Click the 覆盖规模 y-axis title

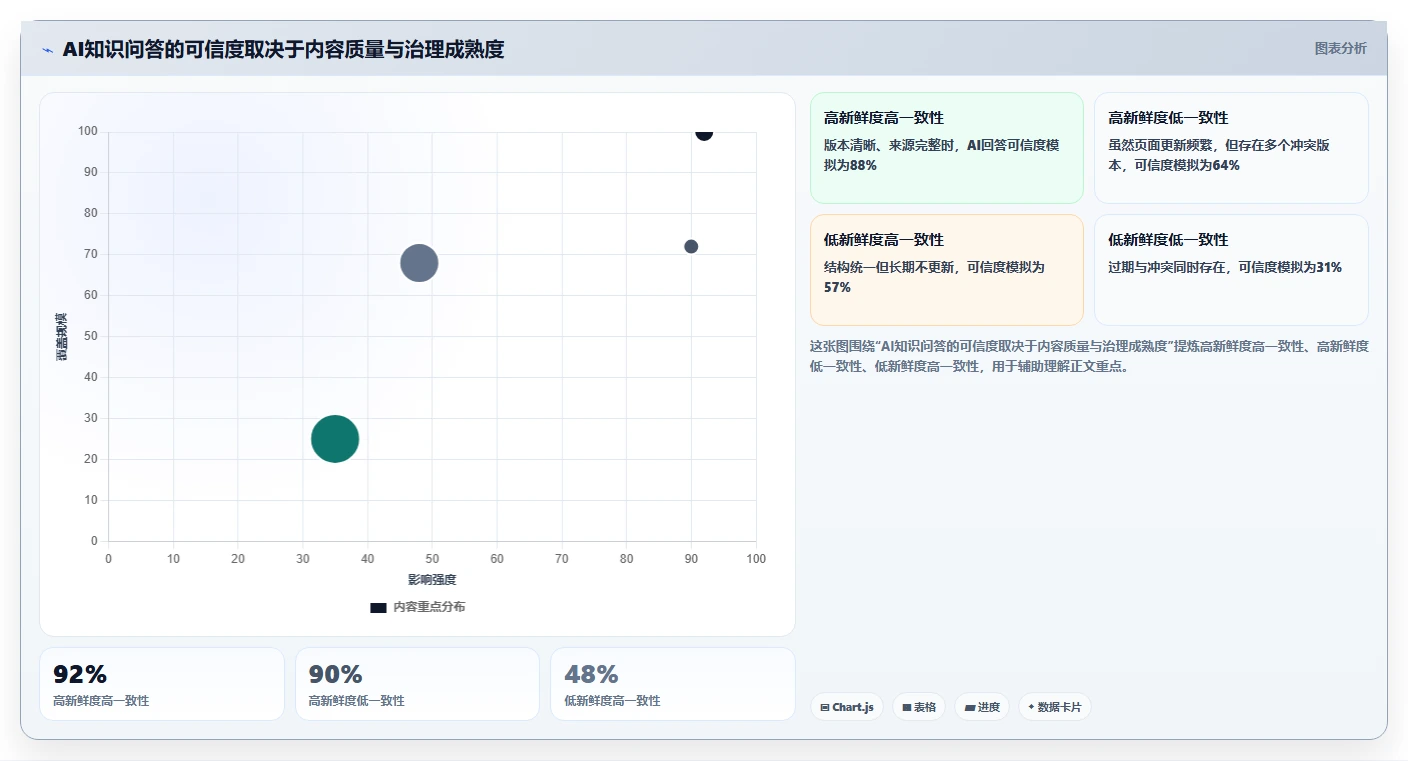tap(62, 336)
